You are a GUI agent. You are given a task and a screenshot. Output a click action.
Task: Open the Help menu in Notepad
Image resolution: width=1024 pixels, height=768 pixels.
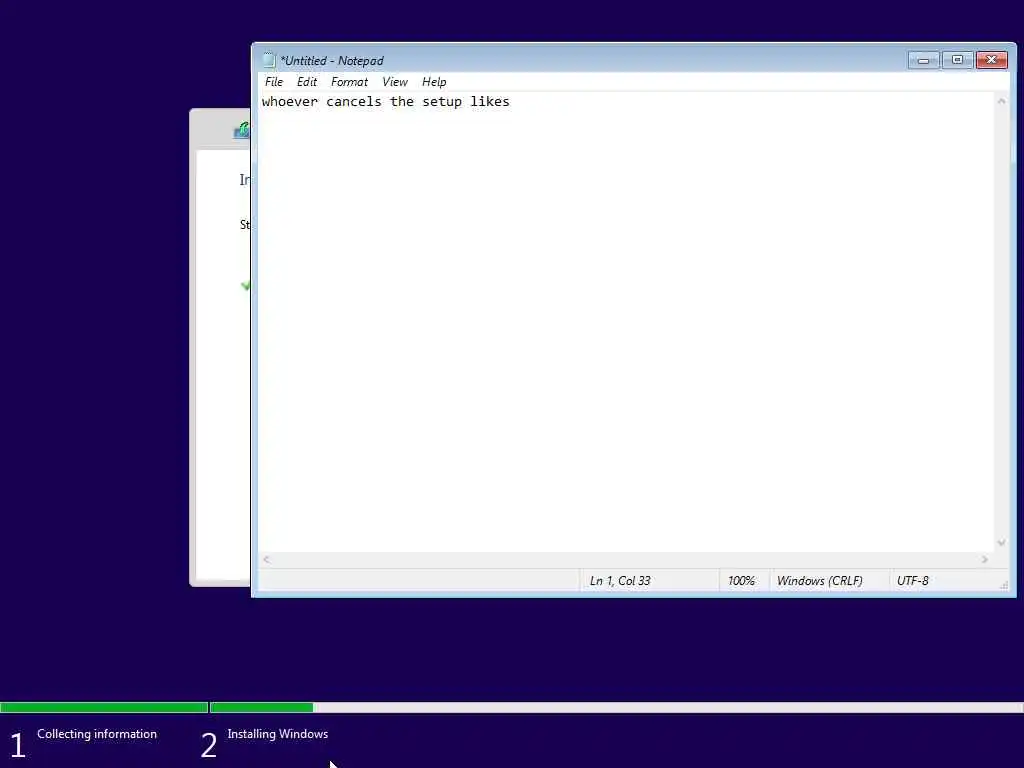click(x=434, y=82)
